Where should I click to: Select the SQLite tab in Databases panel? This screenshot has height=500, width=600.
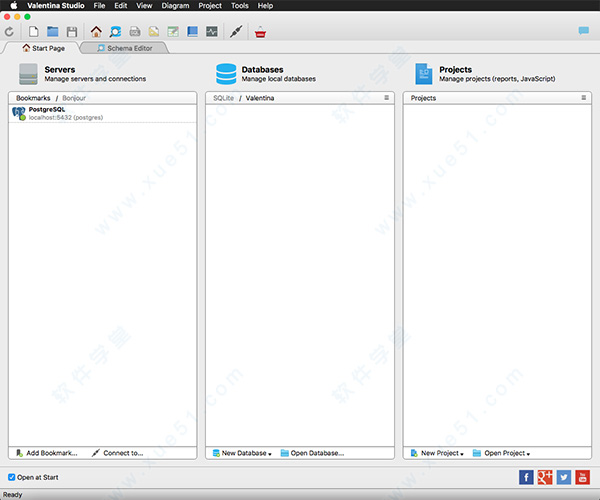tap(223, 98)
